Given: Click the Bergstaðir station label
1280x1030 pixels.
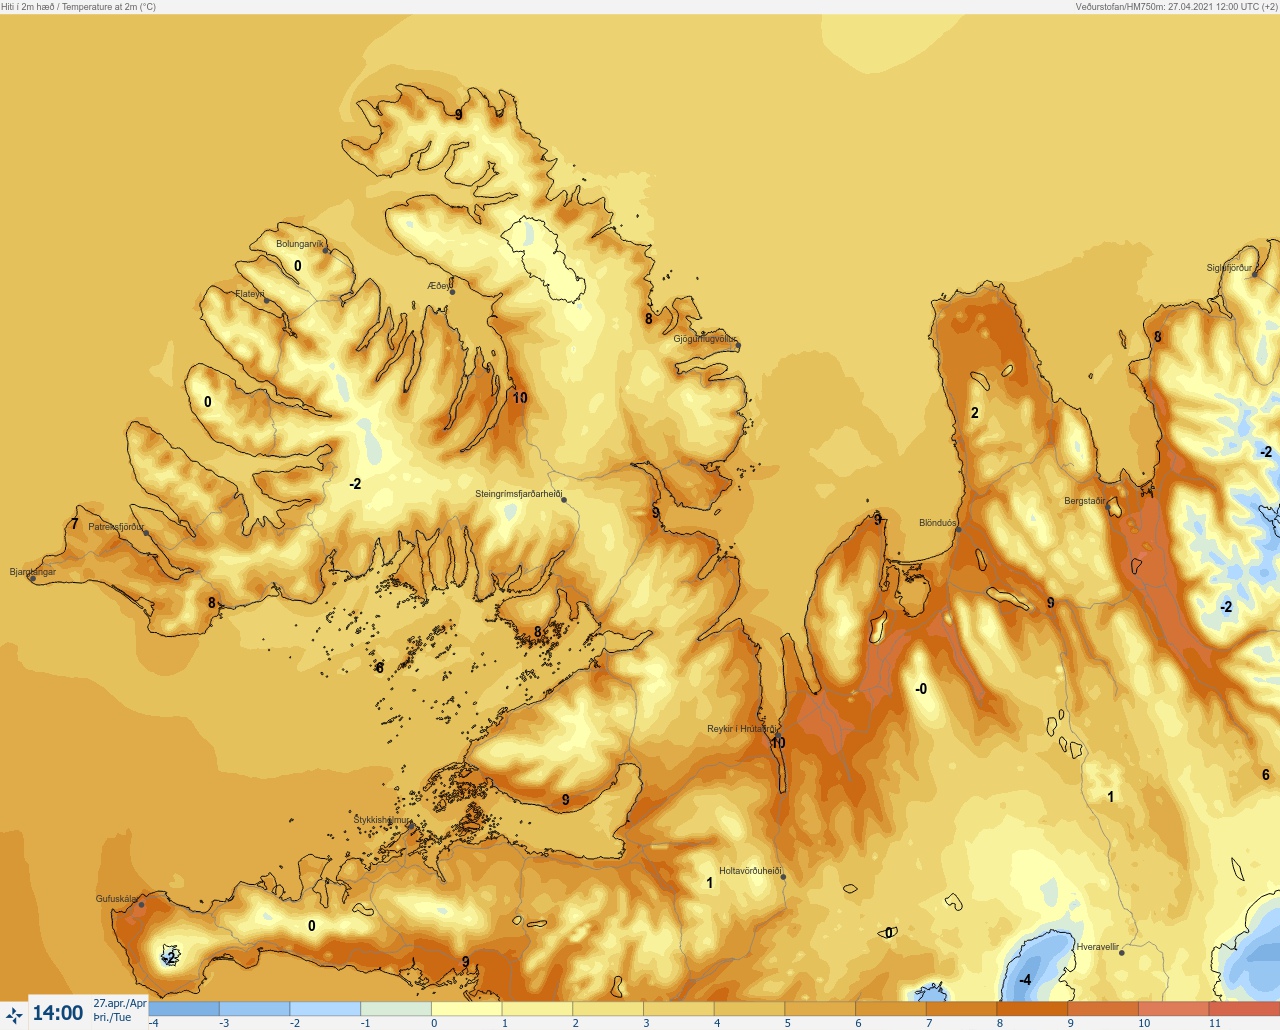Looking at the screenshot, I should tap(1085, 501).
